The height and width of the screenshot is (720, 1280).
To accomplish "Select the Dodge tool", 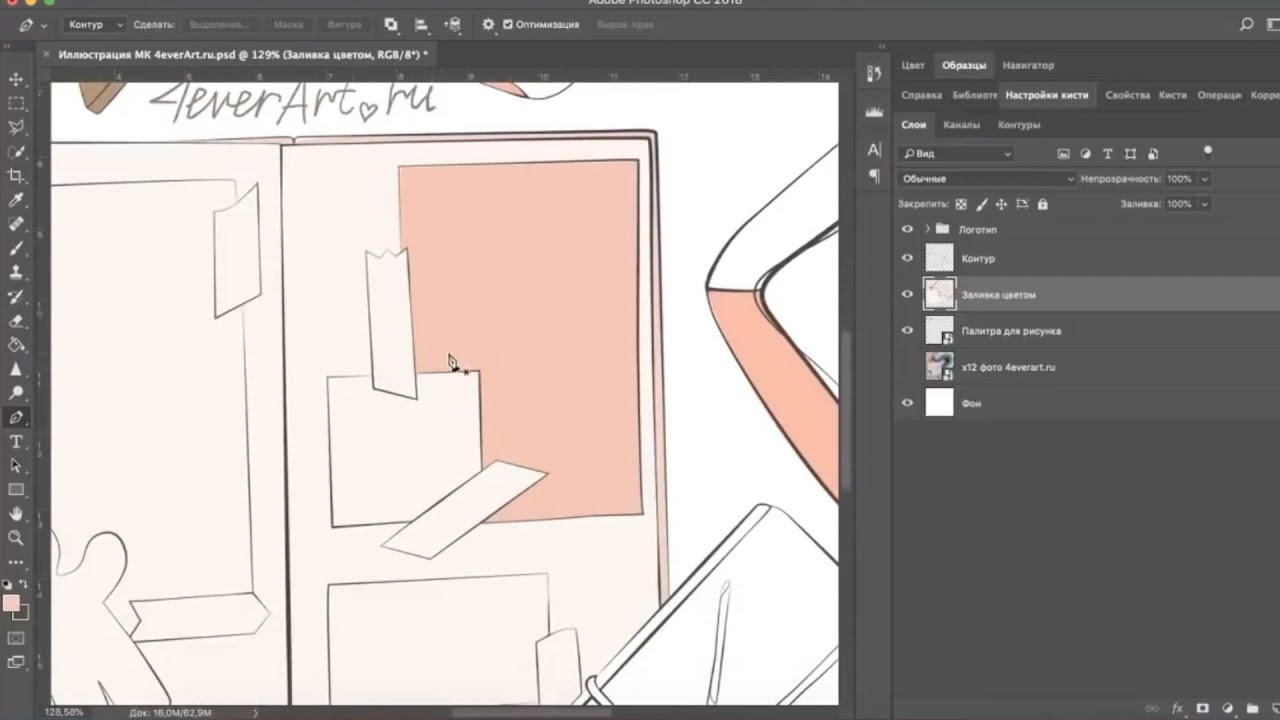I will 16,393.
